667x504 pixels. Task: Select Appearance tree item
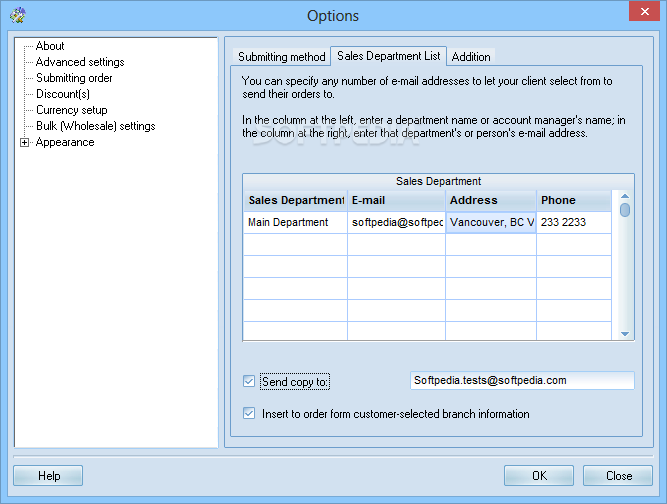coord(65,142)
